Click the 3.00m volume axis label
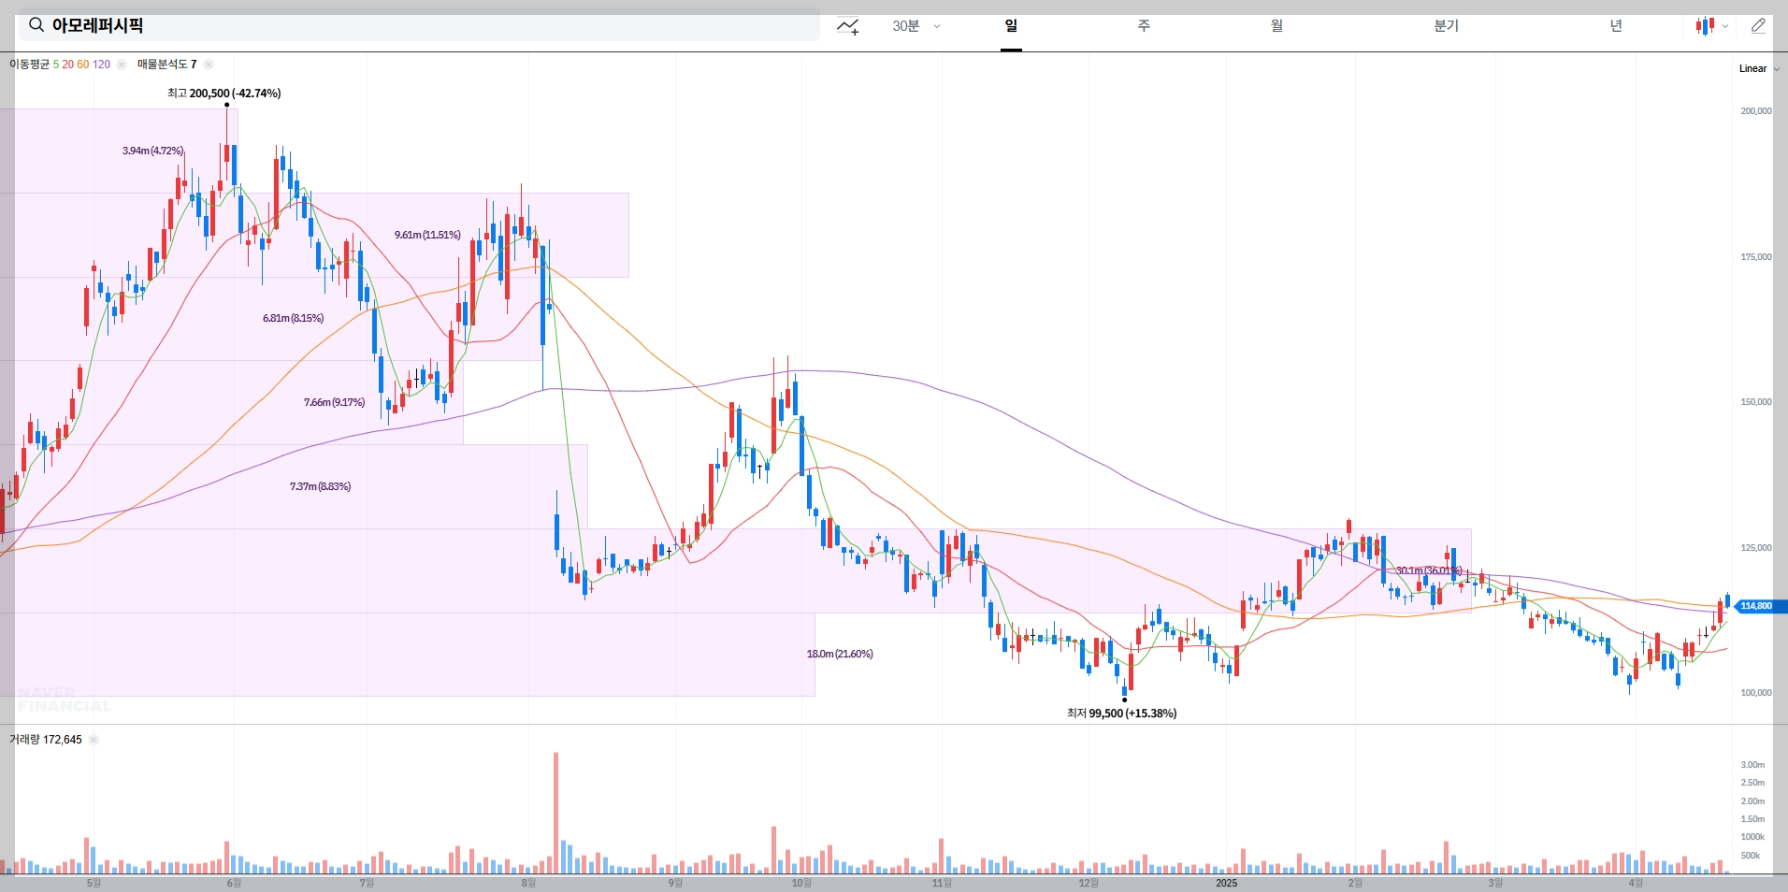The width and height of the screenshot is (1788, 892). [x=1752, y=765]
